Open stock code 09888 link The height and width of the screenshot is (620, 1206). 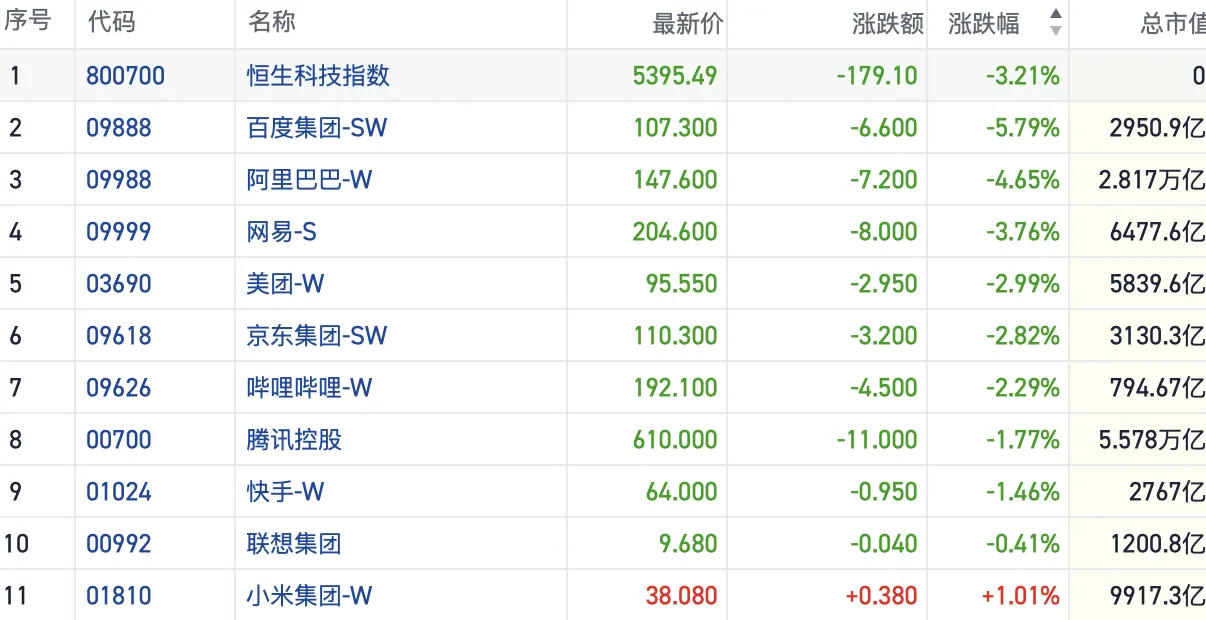coord(119,128)
